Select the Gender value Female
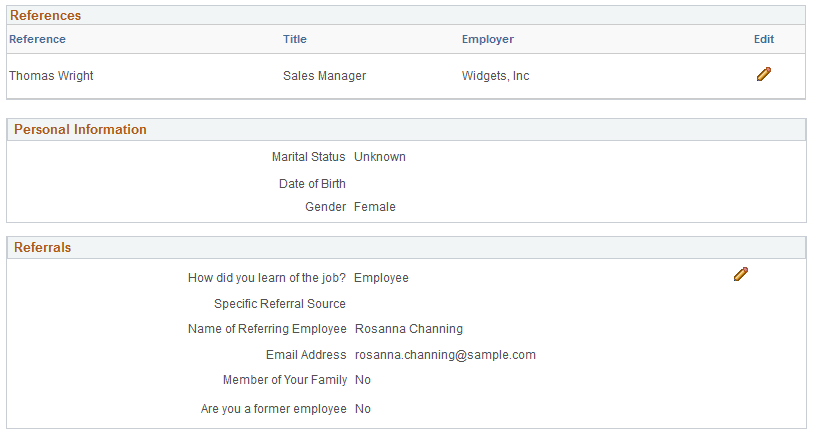The width and height of the screenshot is (813, 435). tap(375, 207)
